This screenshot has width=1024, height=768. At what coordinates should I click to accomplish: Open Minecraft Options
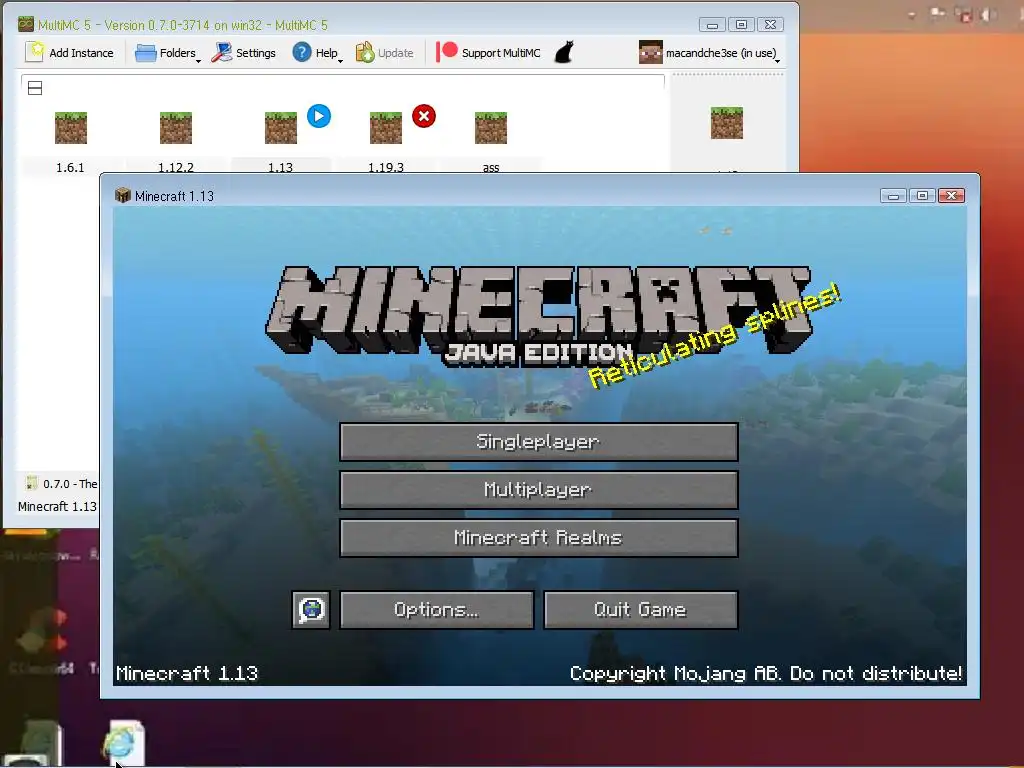437,610
